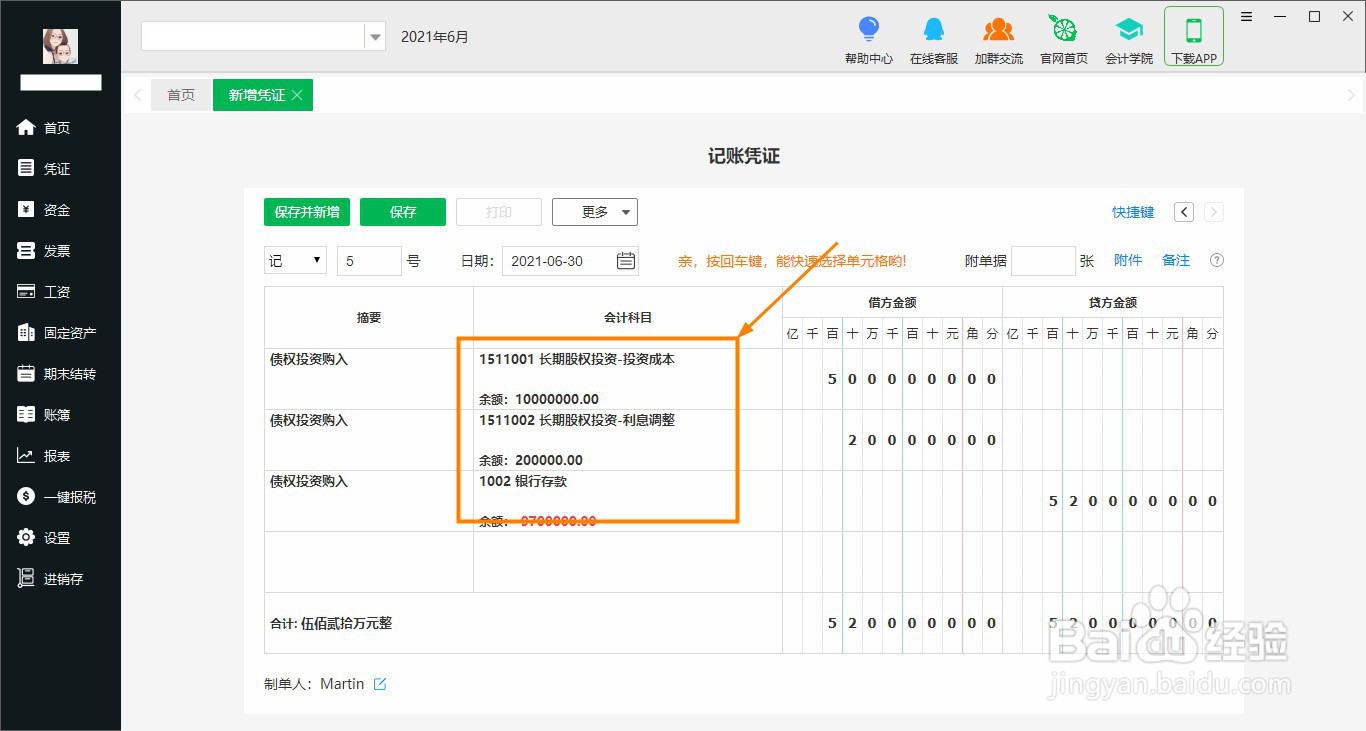Click the edit icon next to 制单人 Martin
The height and width of the screenshot is (731, 1366).
[x=380, y=683]
